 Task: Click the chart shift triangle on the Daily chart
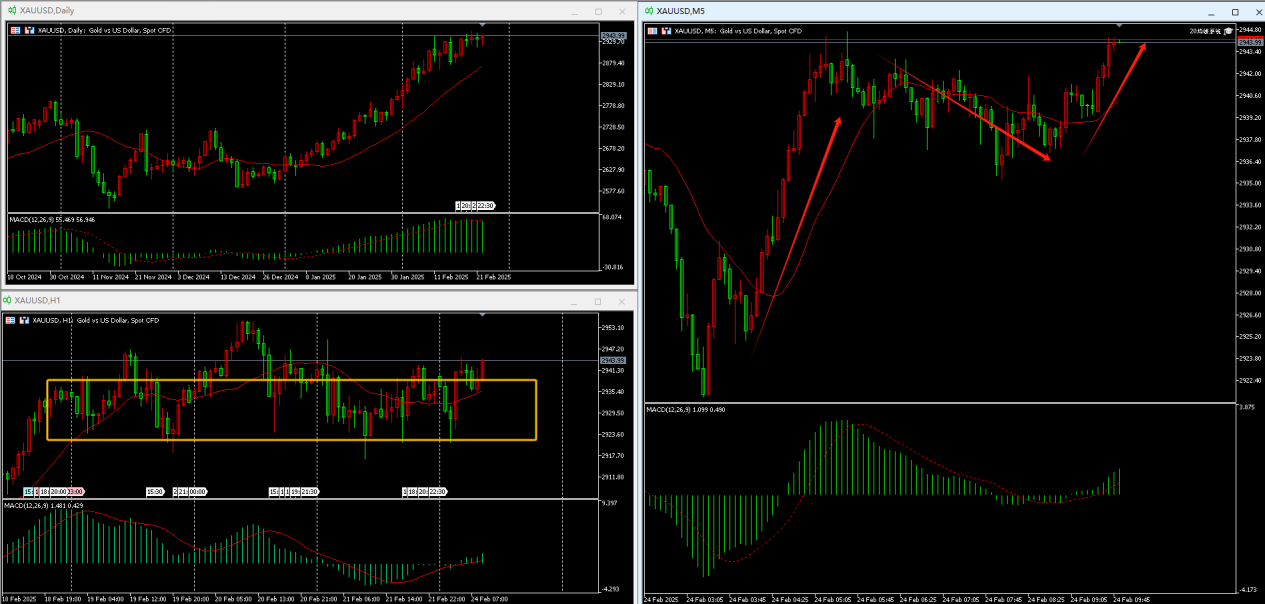483,24
